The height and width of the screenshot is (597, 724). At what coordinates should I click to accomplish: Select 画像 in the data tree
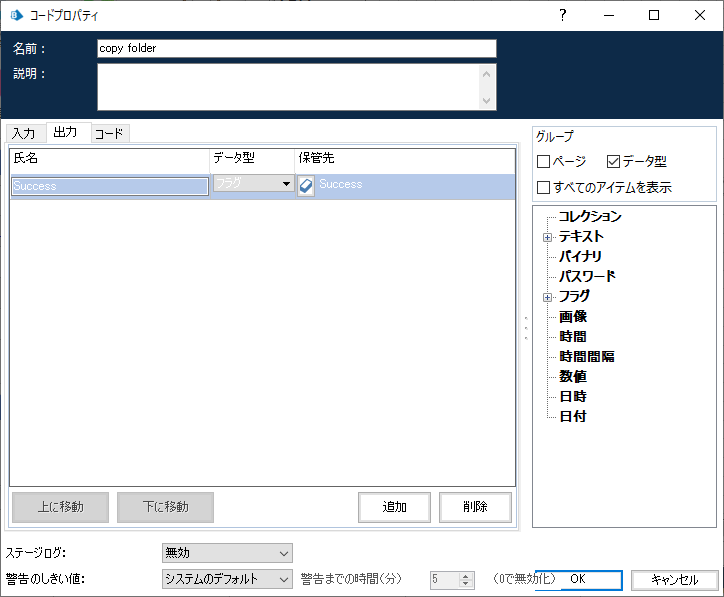coord(573,316)
